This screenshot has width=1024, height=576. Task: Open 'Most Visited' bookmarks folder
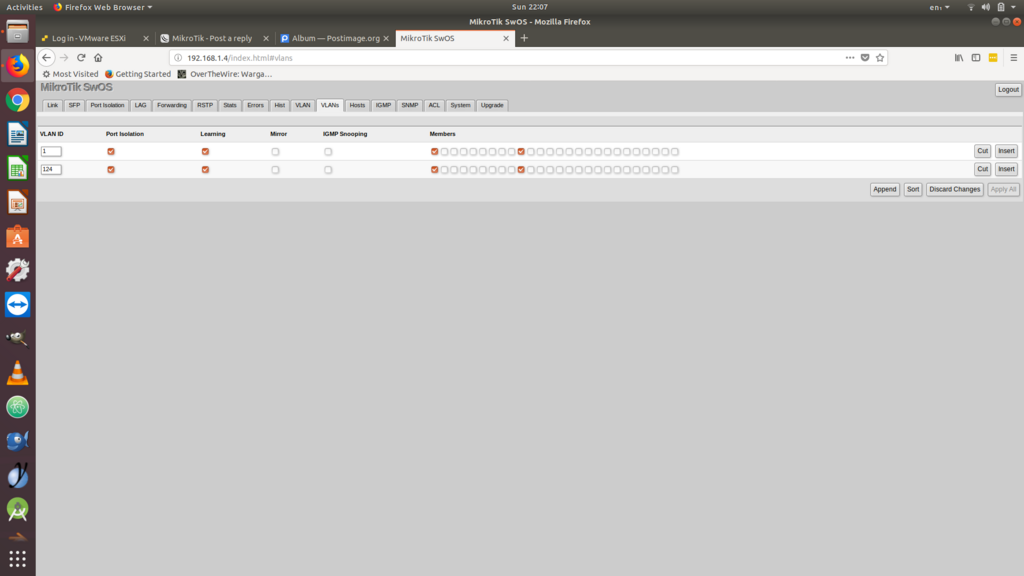[71, 74]
